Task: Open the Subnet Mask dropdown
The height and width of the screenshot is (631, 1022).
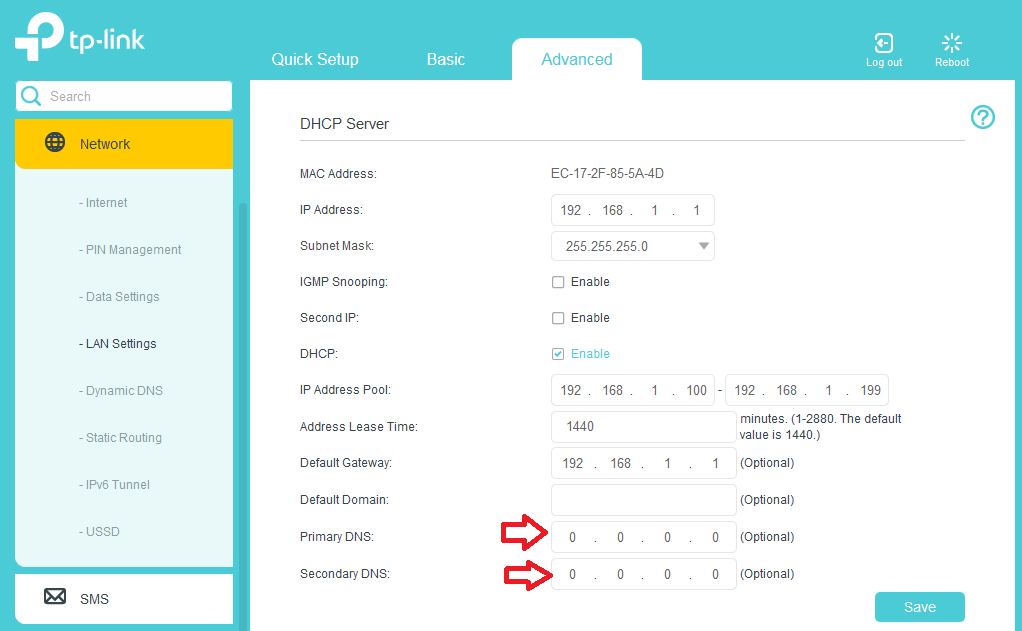Action: coord(632,246)
